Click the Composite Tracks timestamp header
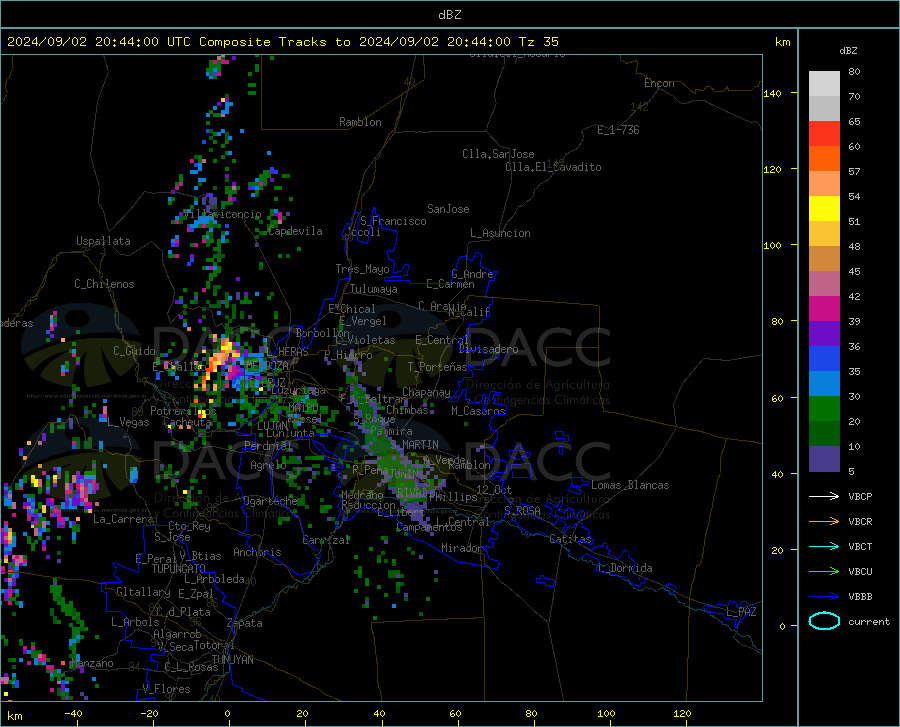The width and height of the screenshot is (900, 727). (x=282, y=42)
